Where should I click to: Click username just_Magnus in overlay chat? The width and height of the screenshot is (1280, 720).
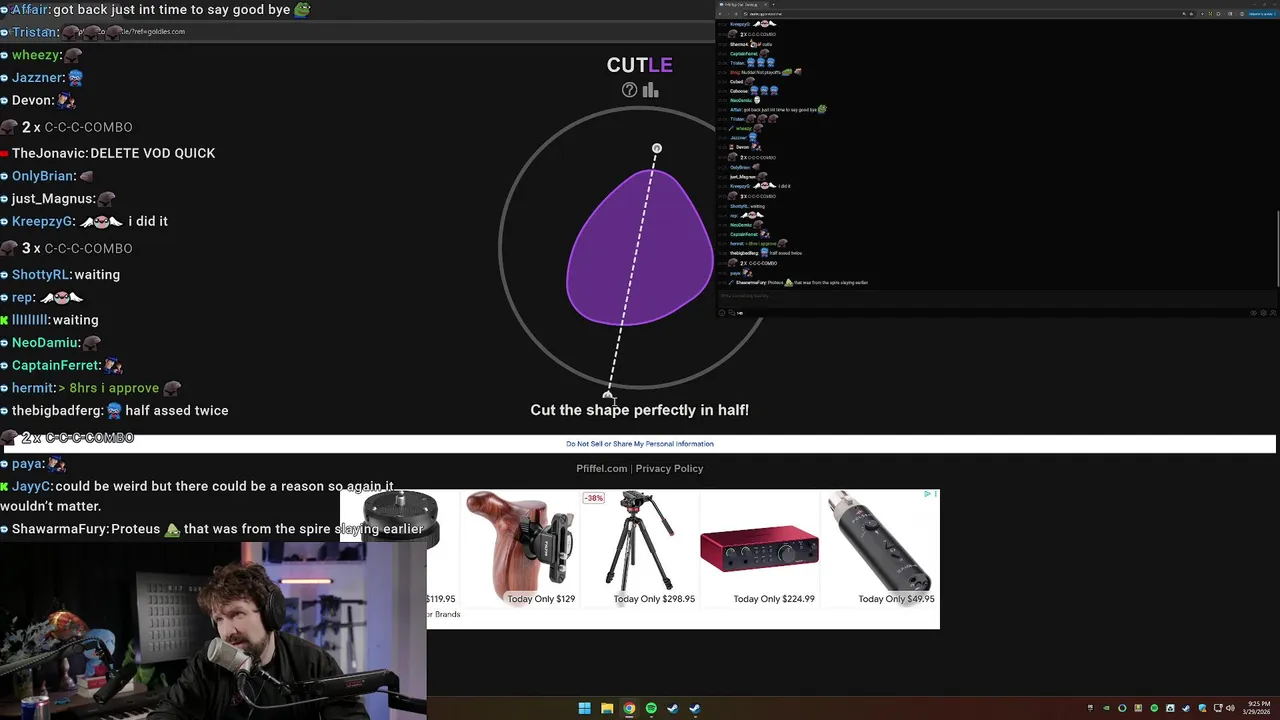(53, 199)
